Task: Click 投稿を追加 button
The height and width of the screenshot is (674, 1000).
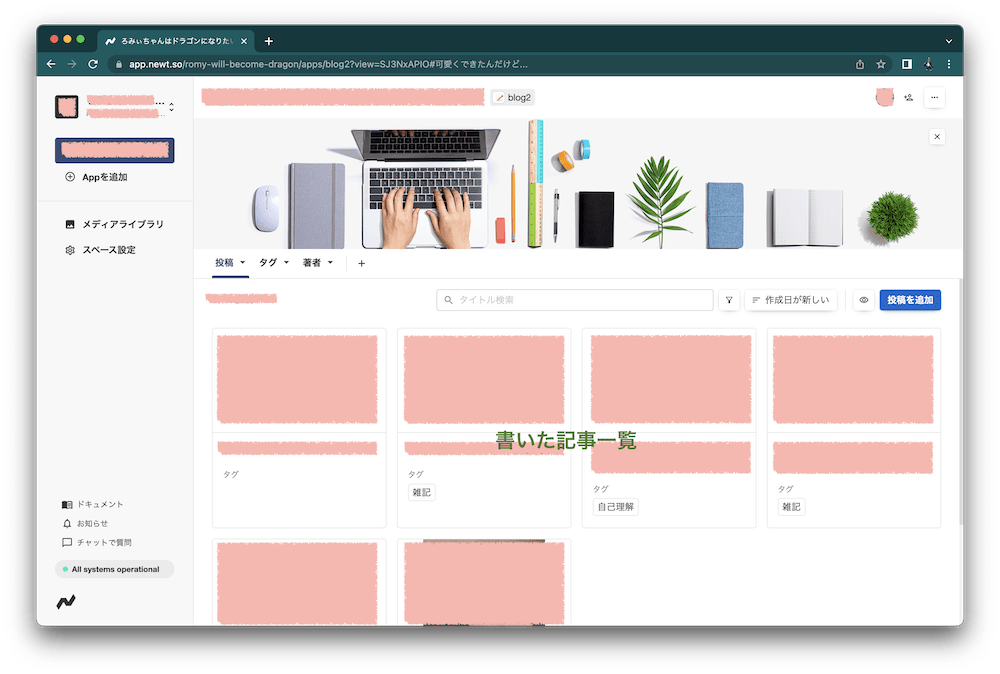Action: click(x=910, y=300)
